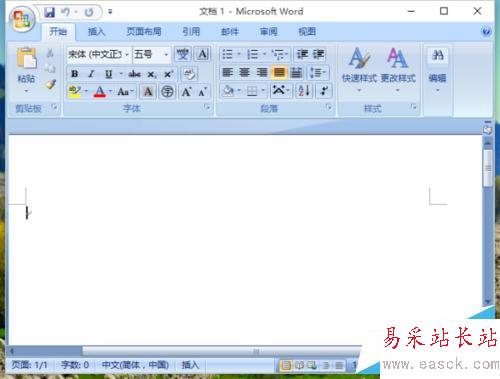
Task: Toggle strikethrough abc formatting
Action: pyautogui.click(x=135, y=74)
